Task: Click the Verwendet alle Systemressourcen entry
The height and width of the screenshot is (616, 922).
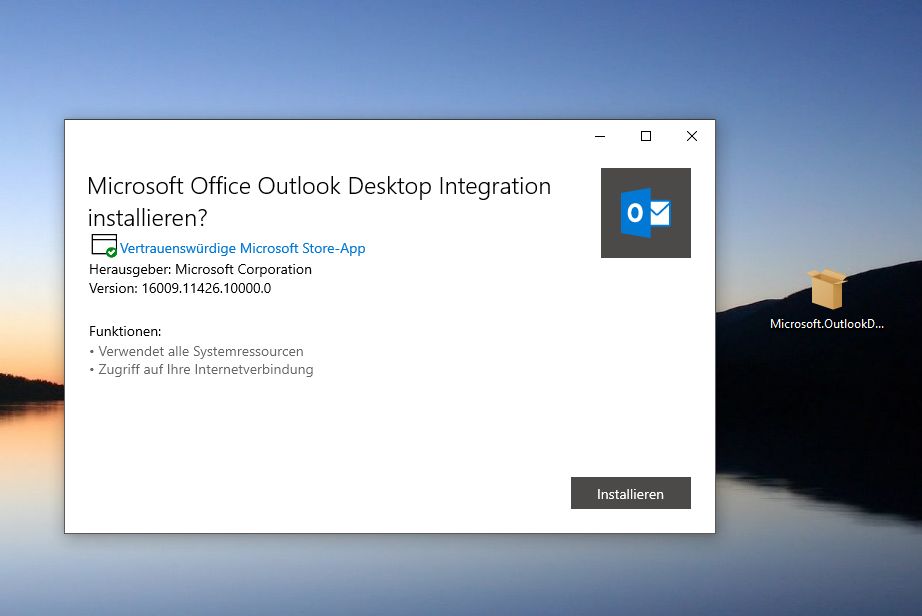Action: [x=196, y=351]
